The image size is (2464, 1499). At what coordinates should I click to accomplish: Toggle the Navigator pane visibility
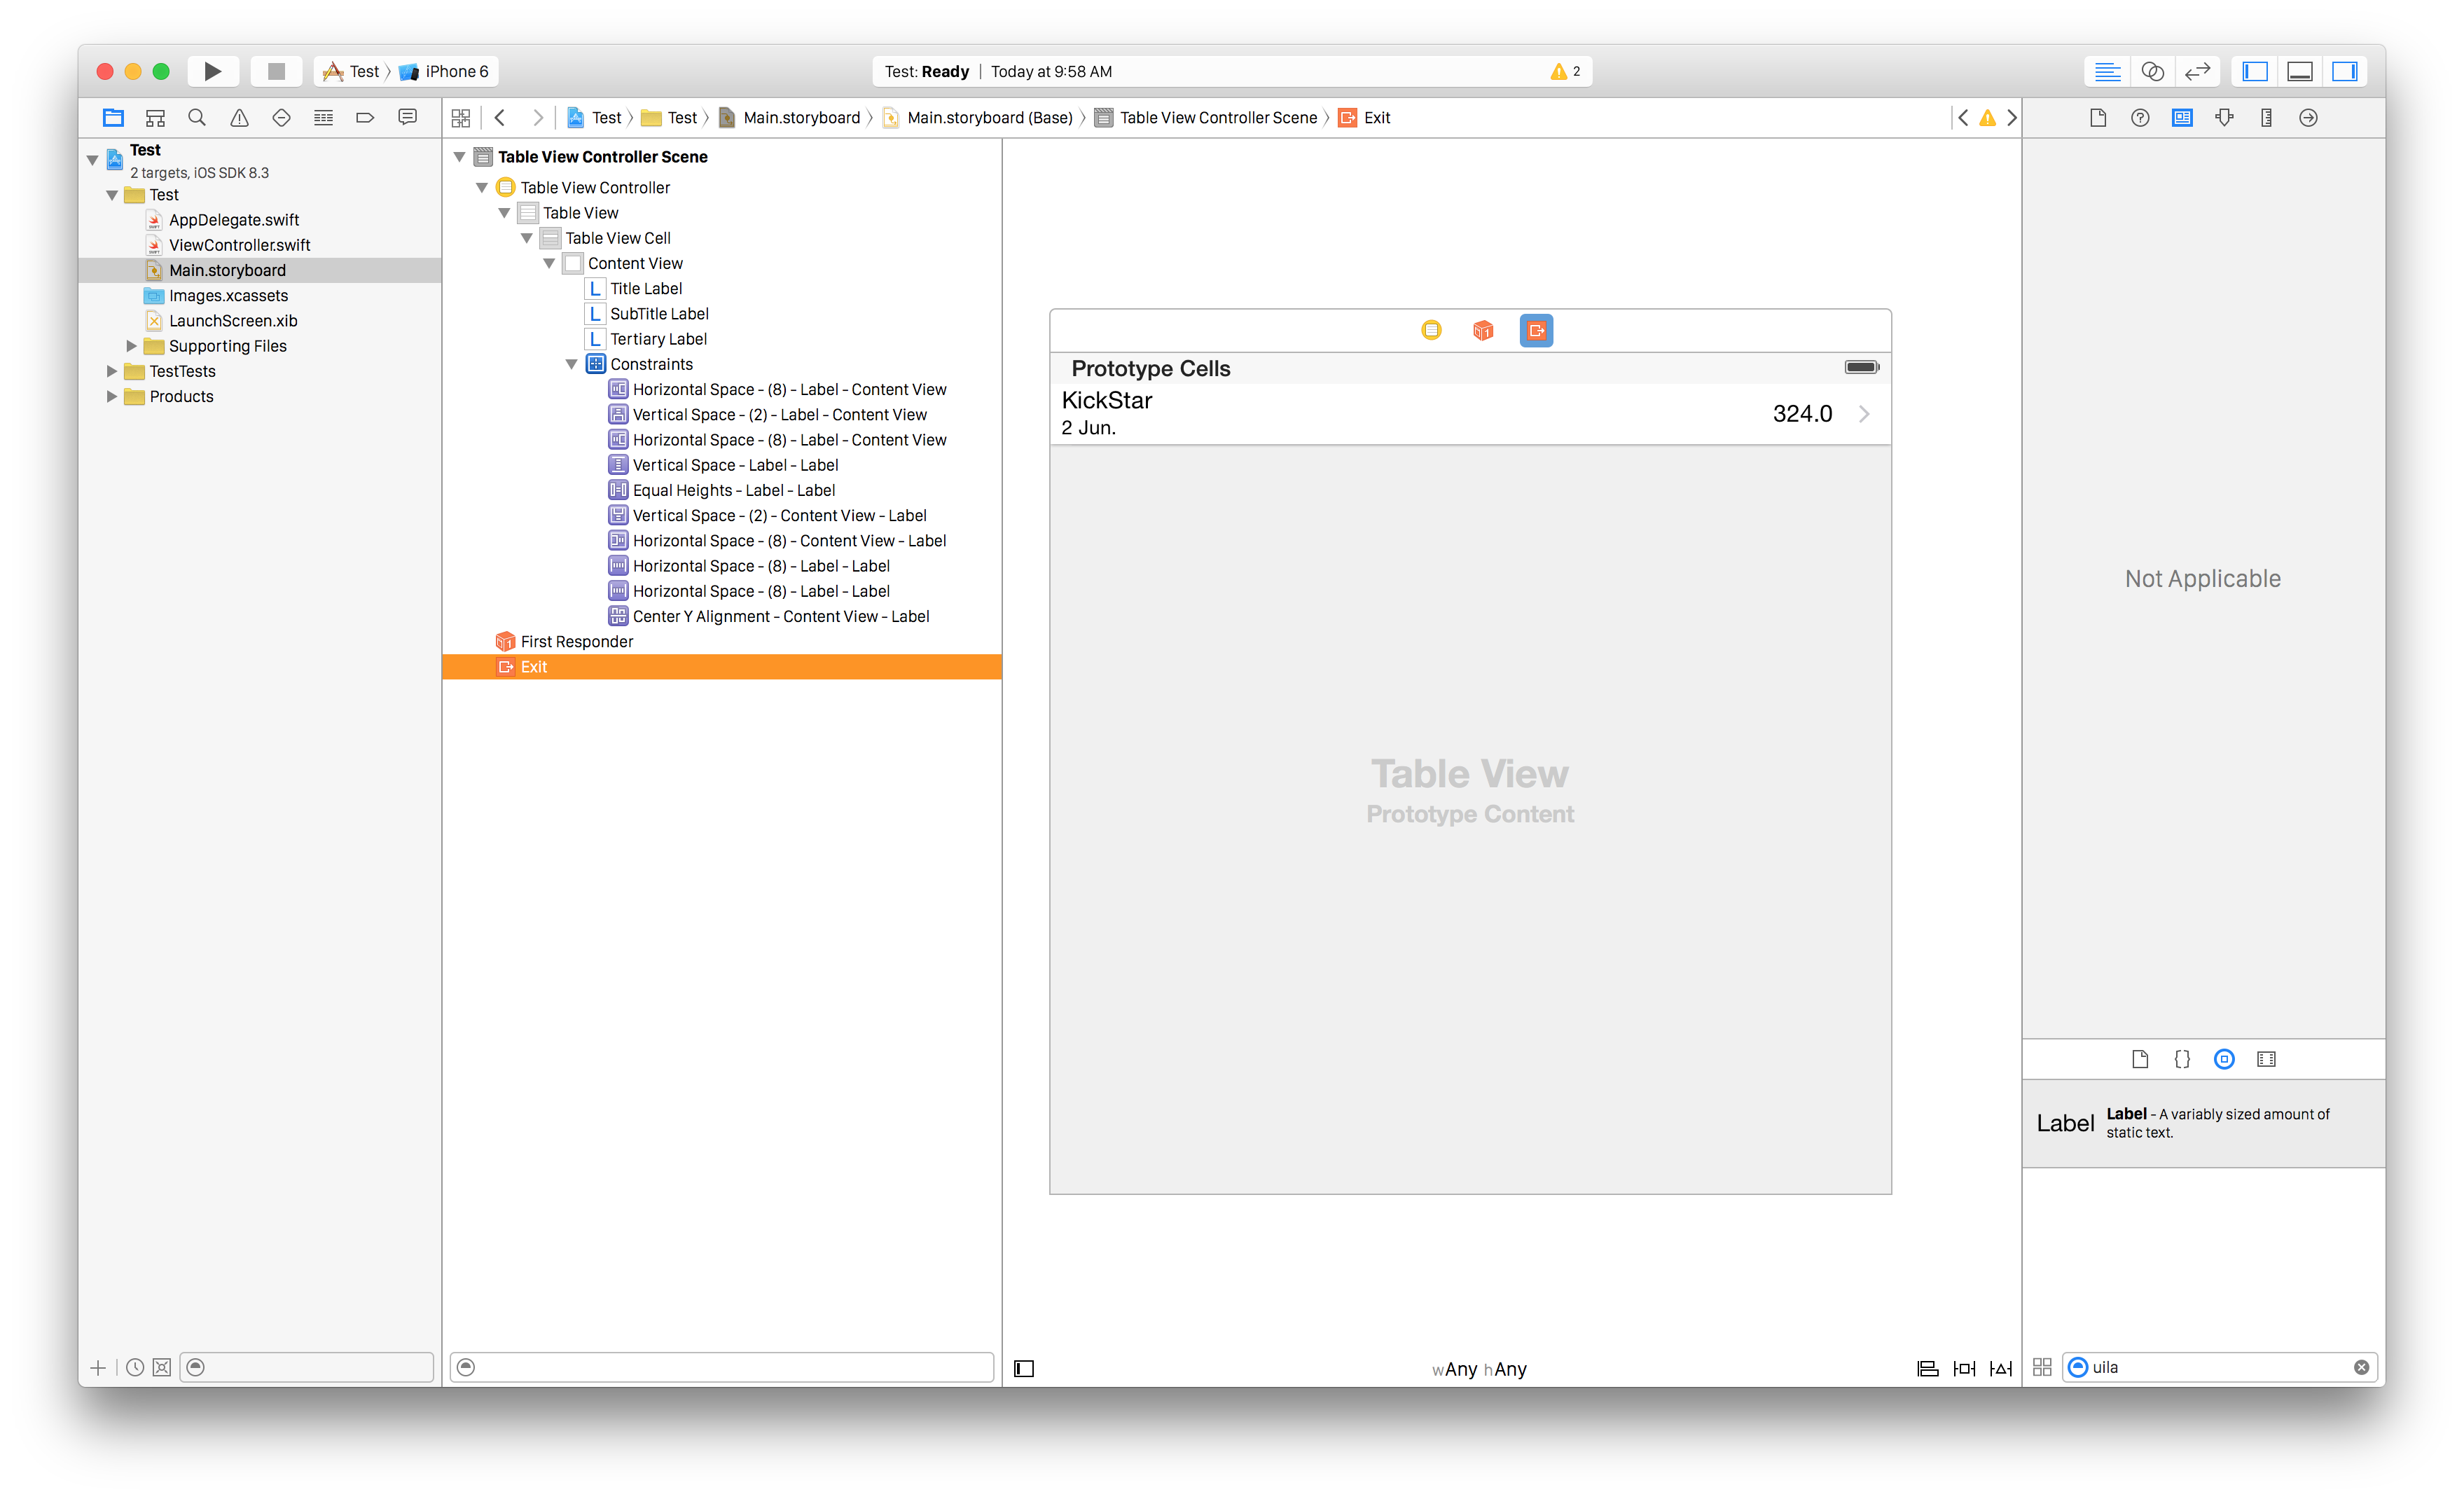2255,71
